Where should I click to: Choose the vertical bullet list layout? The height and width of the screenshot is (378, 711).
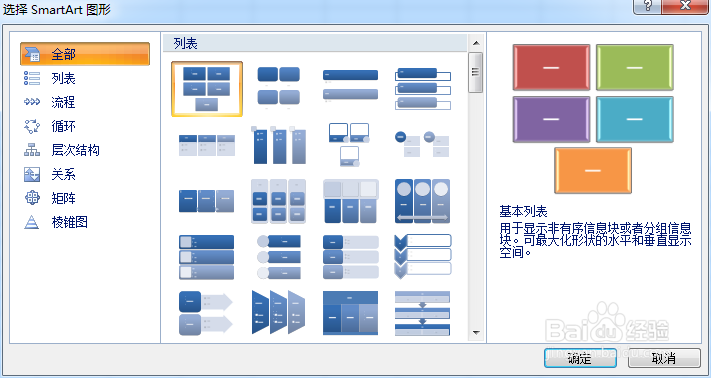[350, 86]
